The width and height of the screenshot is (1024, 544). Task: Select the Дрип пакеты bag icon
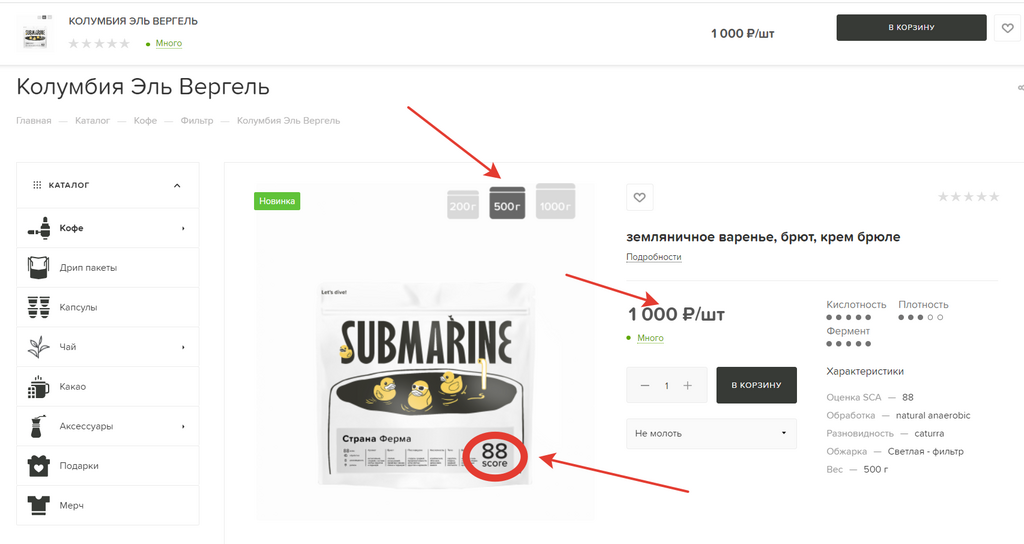39,268
